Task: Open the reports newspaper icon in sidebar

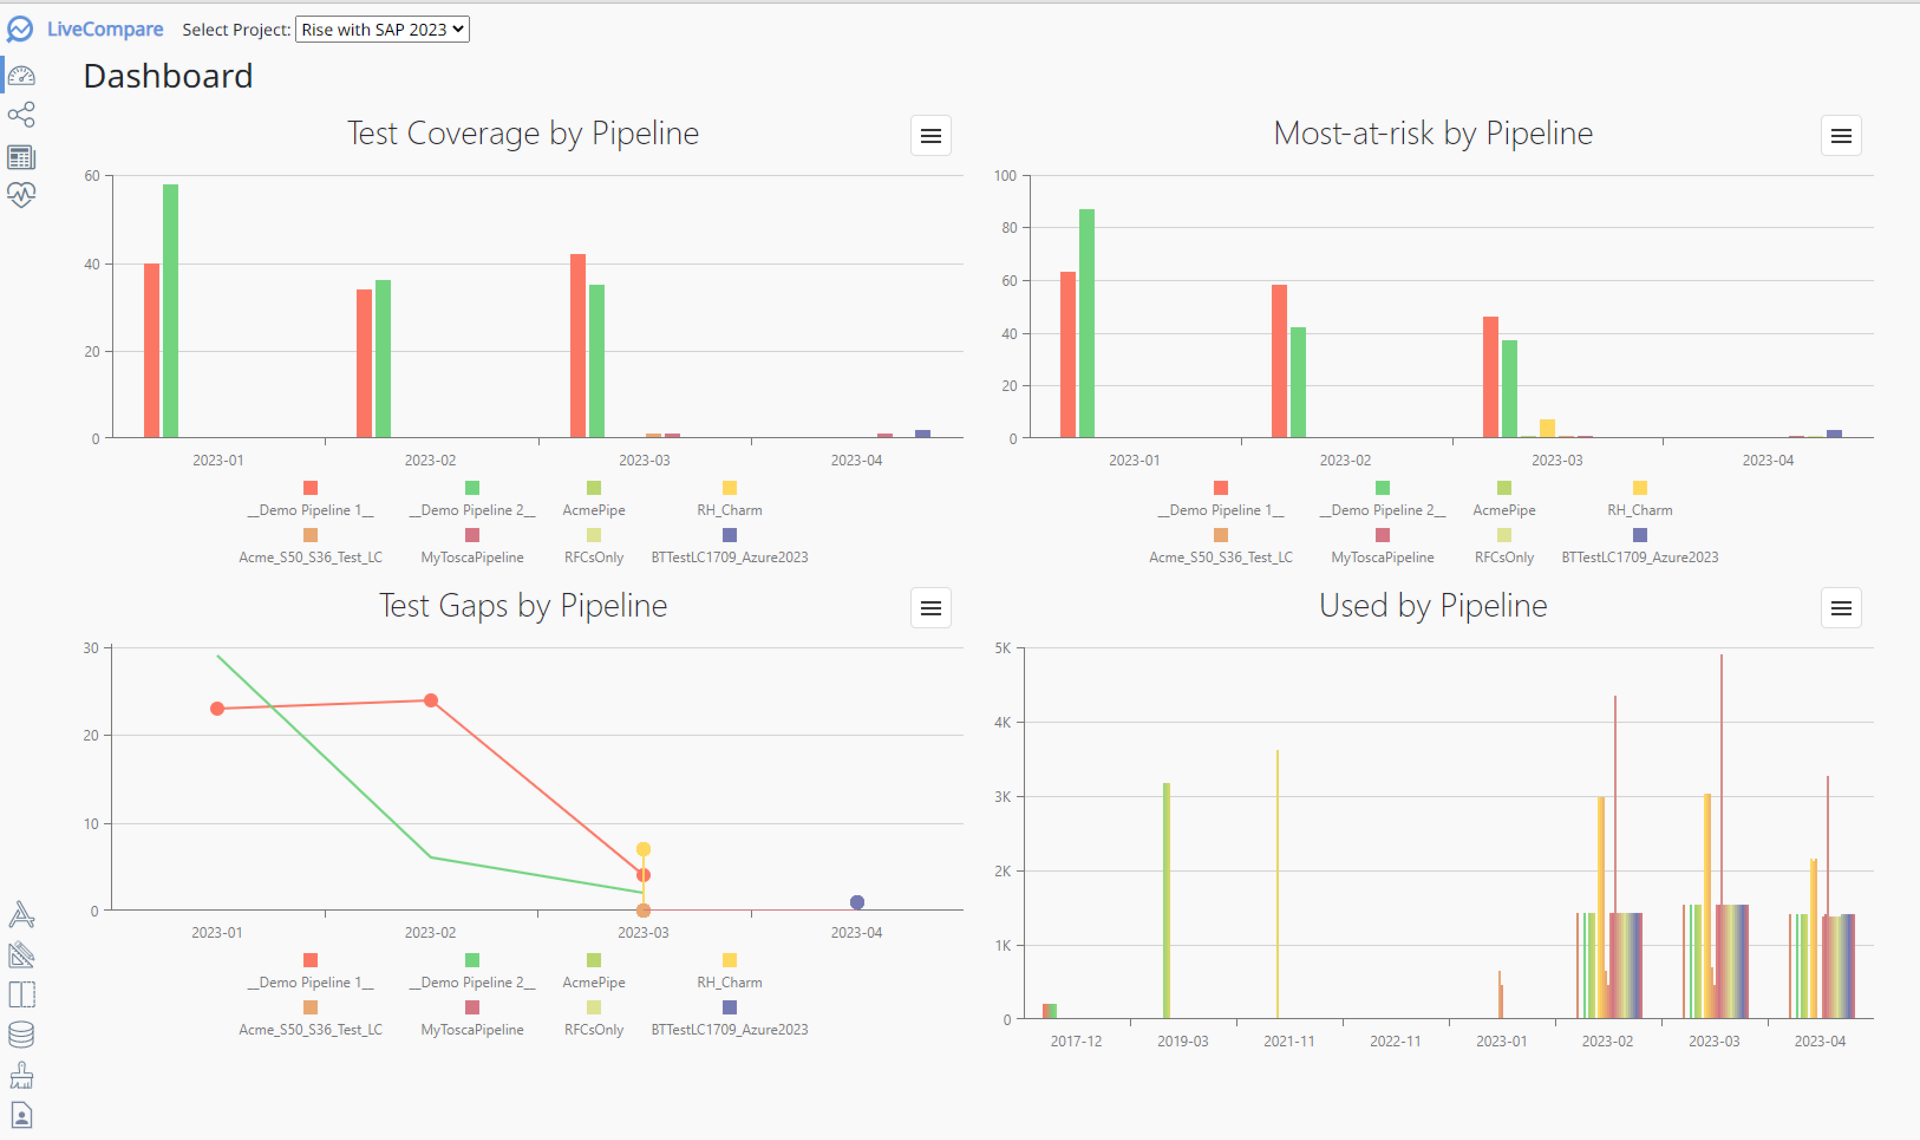Action: (x=21, y=156)
